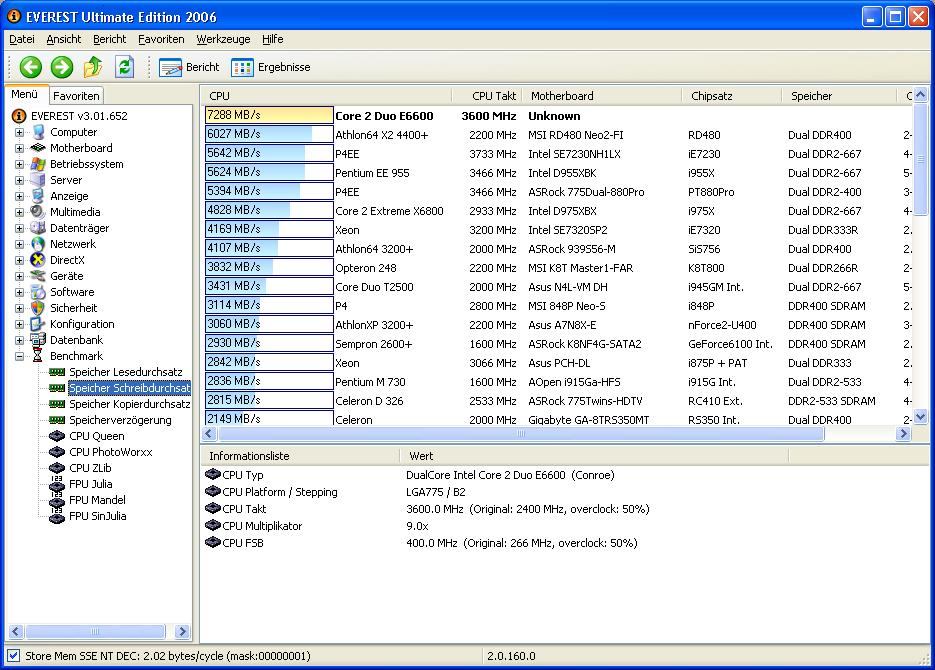Click the Server tree icon

(x=38, y=180)
